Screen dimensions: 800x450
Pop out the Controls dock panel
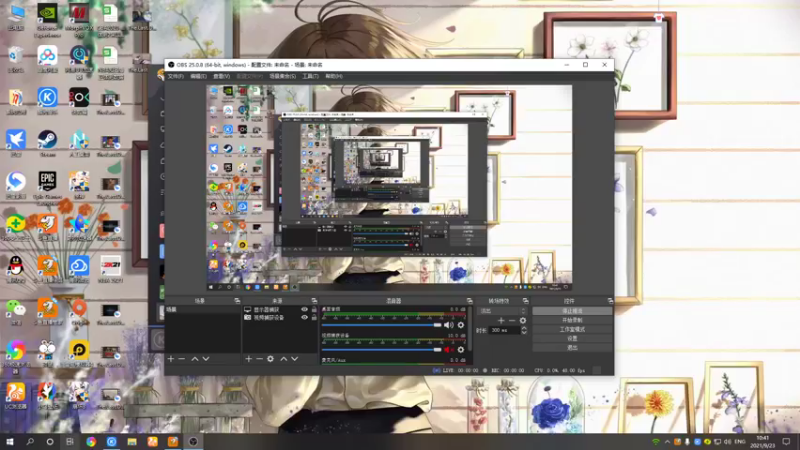point(610,301)
